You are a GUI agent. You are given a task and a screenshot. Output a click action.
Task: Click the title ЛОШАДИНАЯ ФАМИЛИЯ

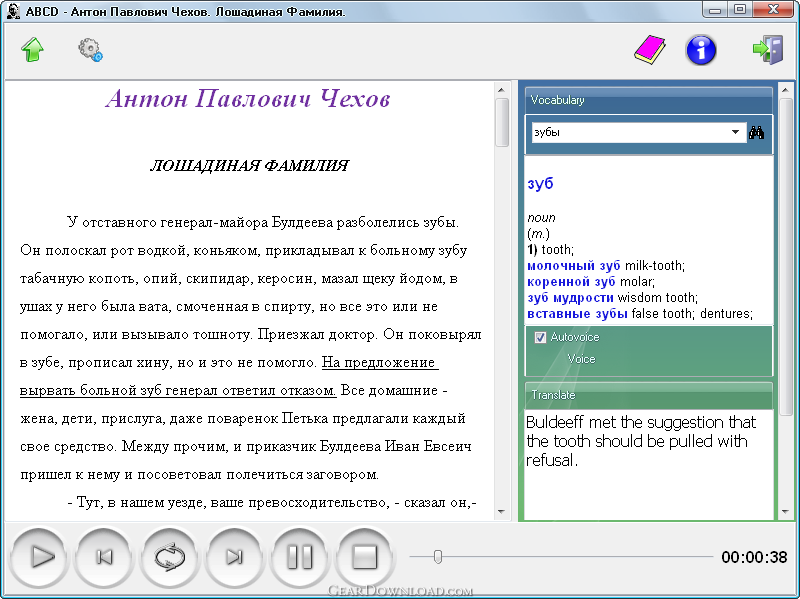pyautogui.click(x=249, y=166)
